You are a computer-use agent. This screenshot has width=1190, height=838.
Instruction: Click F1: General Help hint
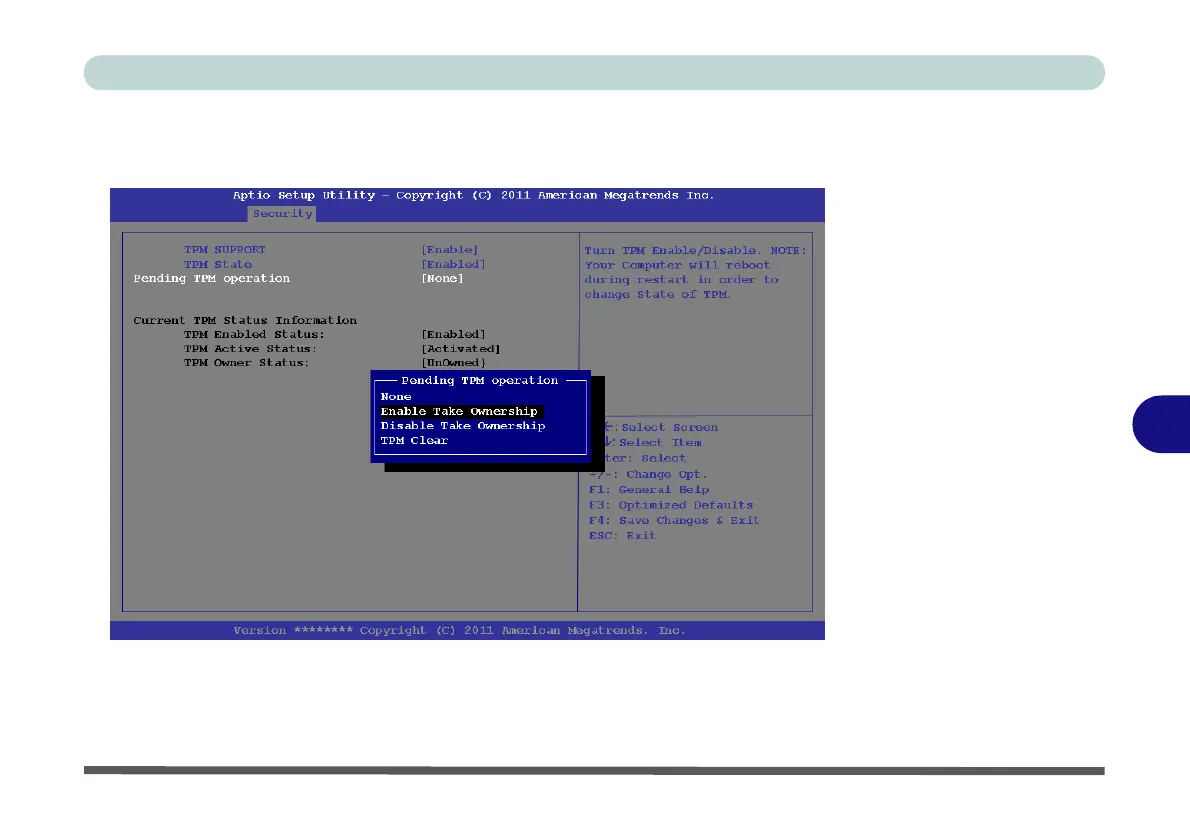coord(649,490)
